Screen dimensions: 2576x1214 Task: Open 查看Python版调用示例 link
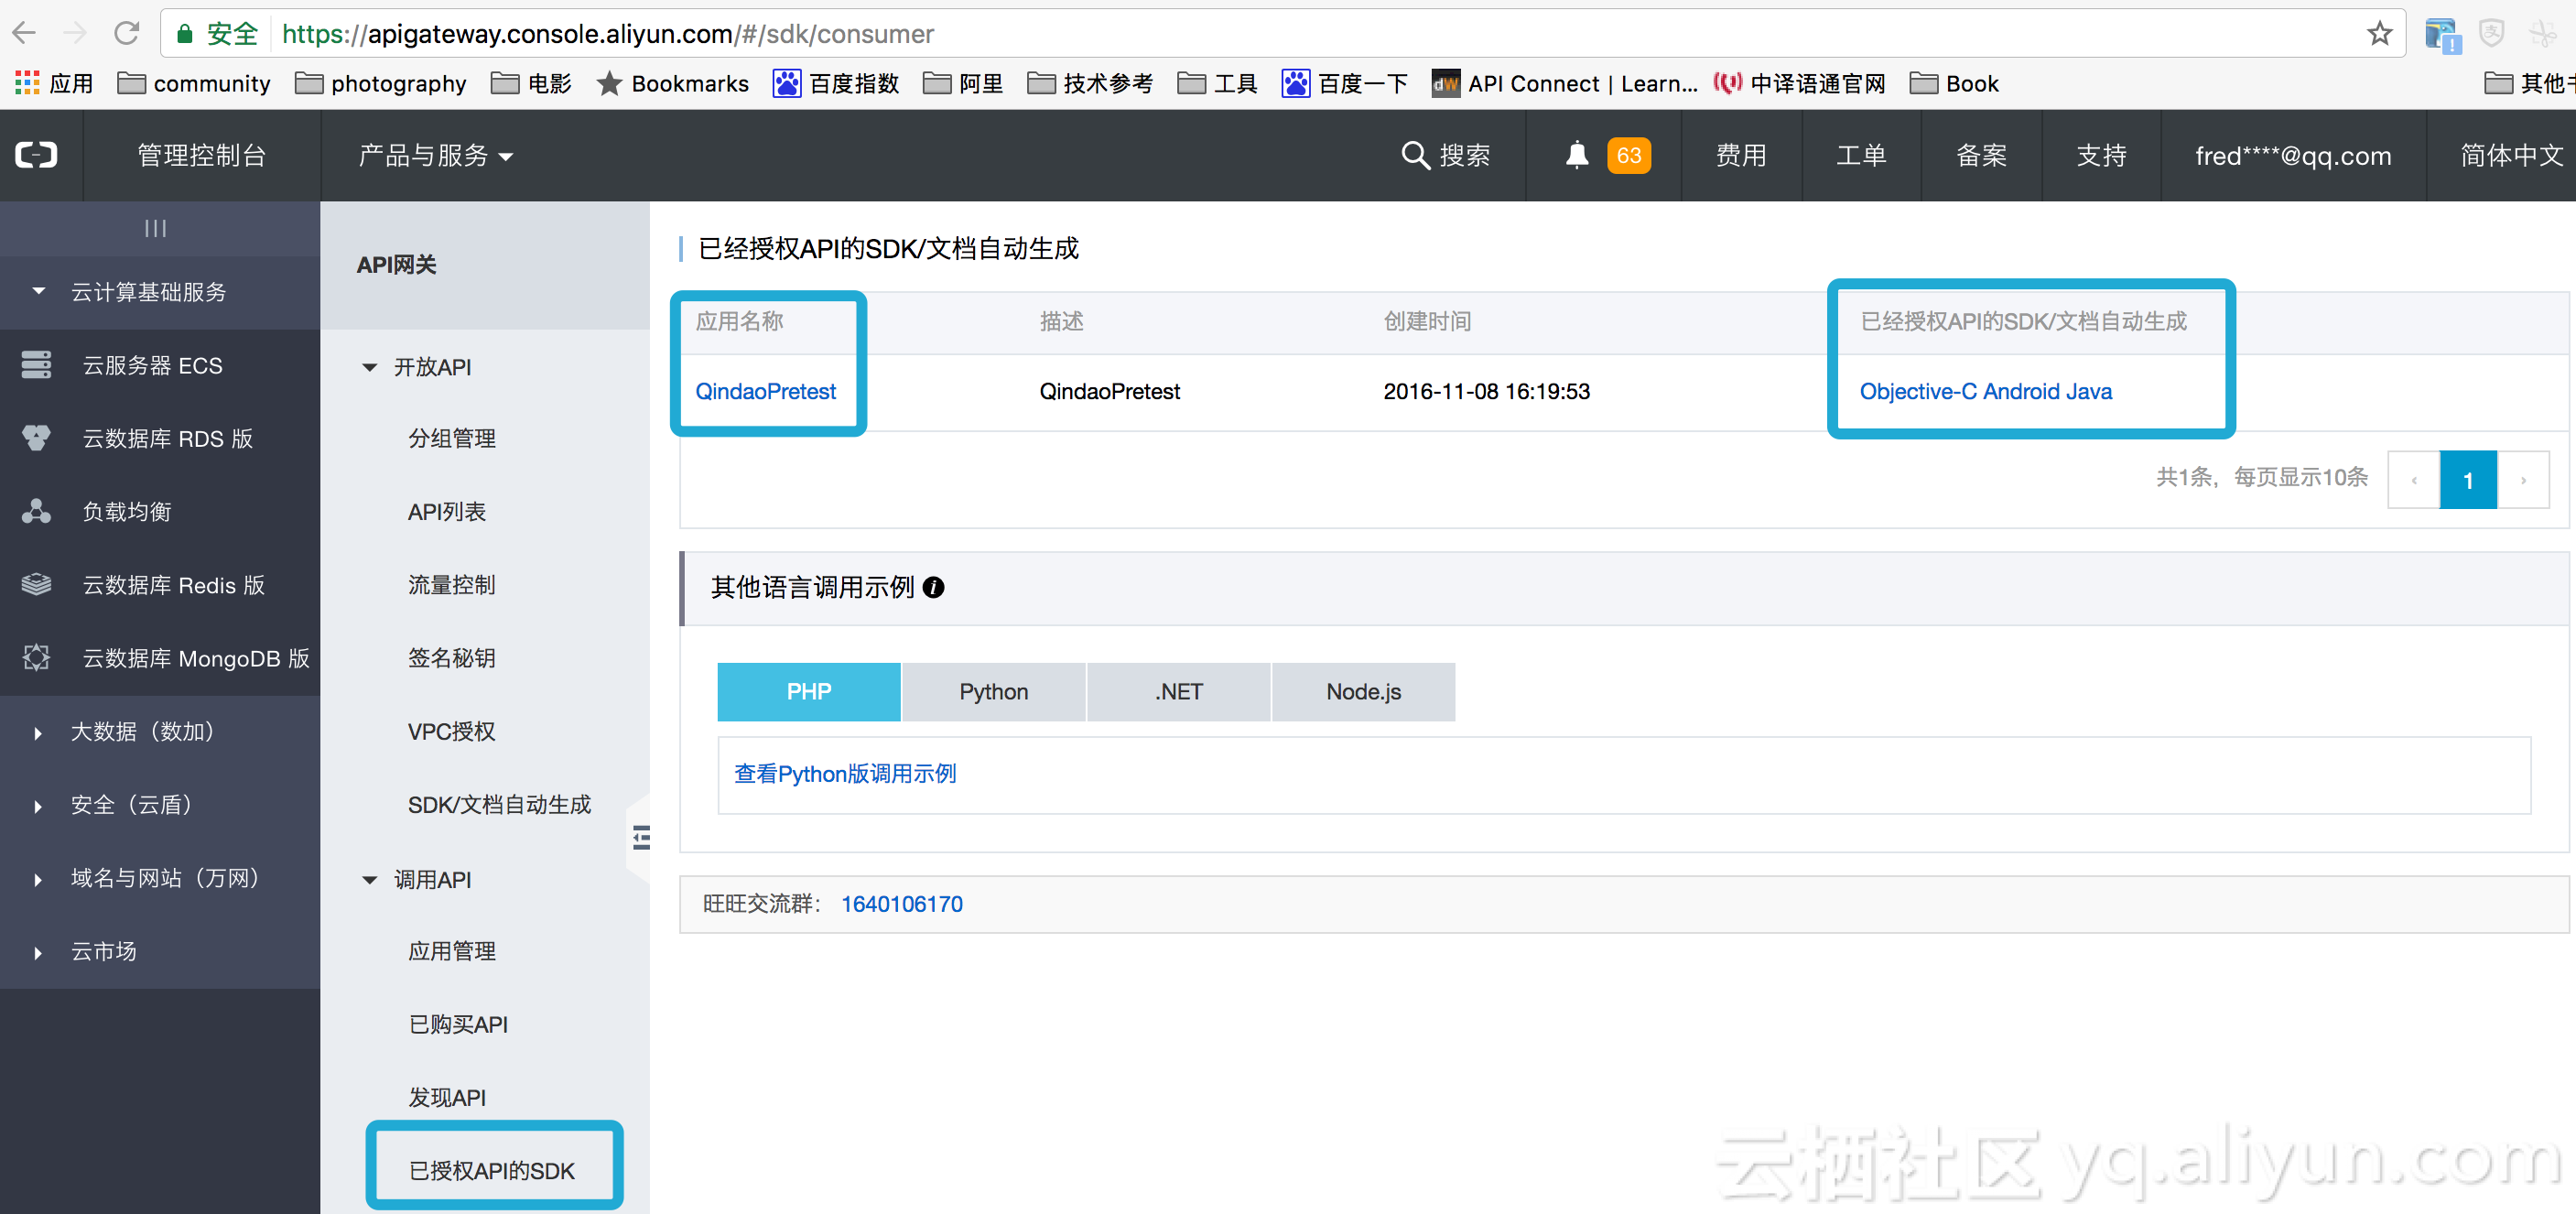[x=845, y=773]
